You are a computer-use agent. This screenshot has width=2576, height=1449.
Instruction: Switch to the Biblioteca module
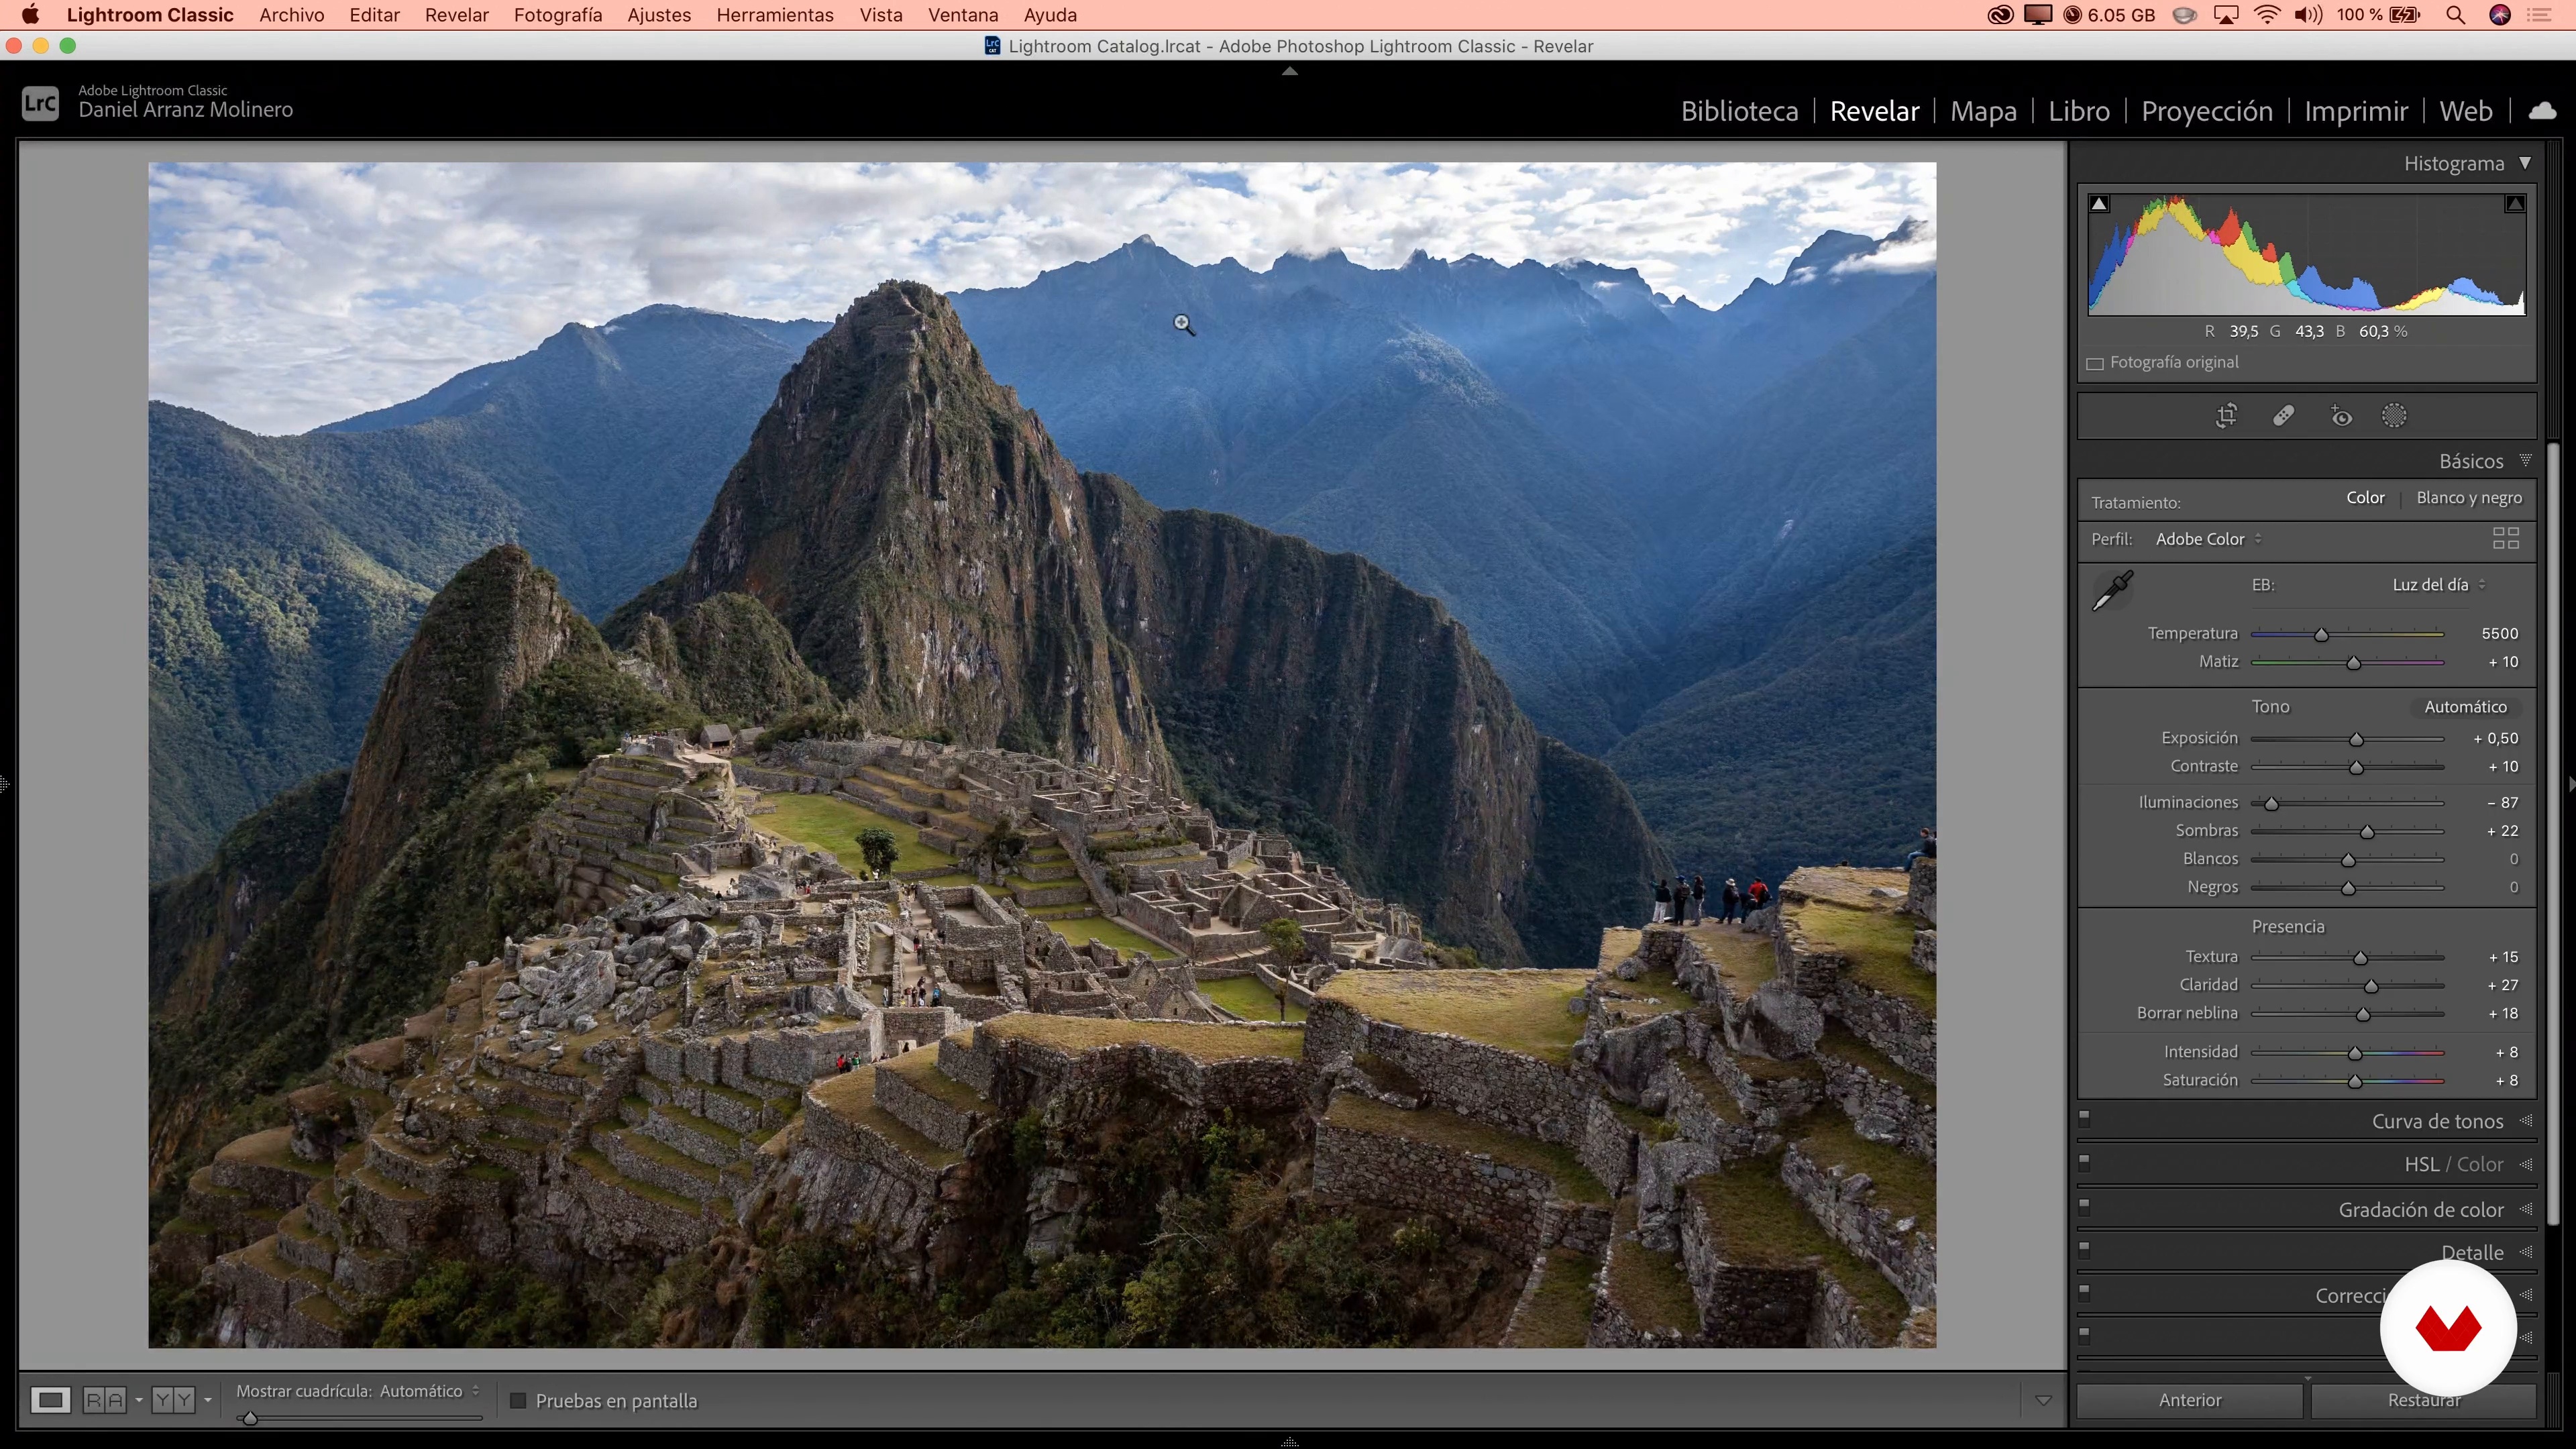click(1739, 111)
